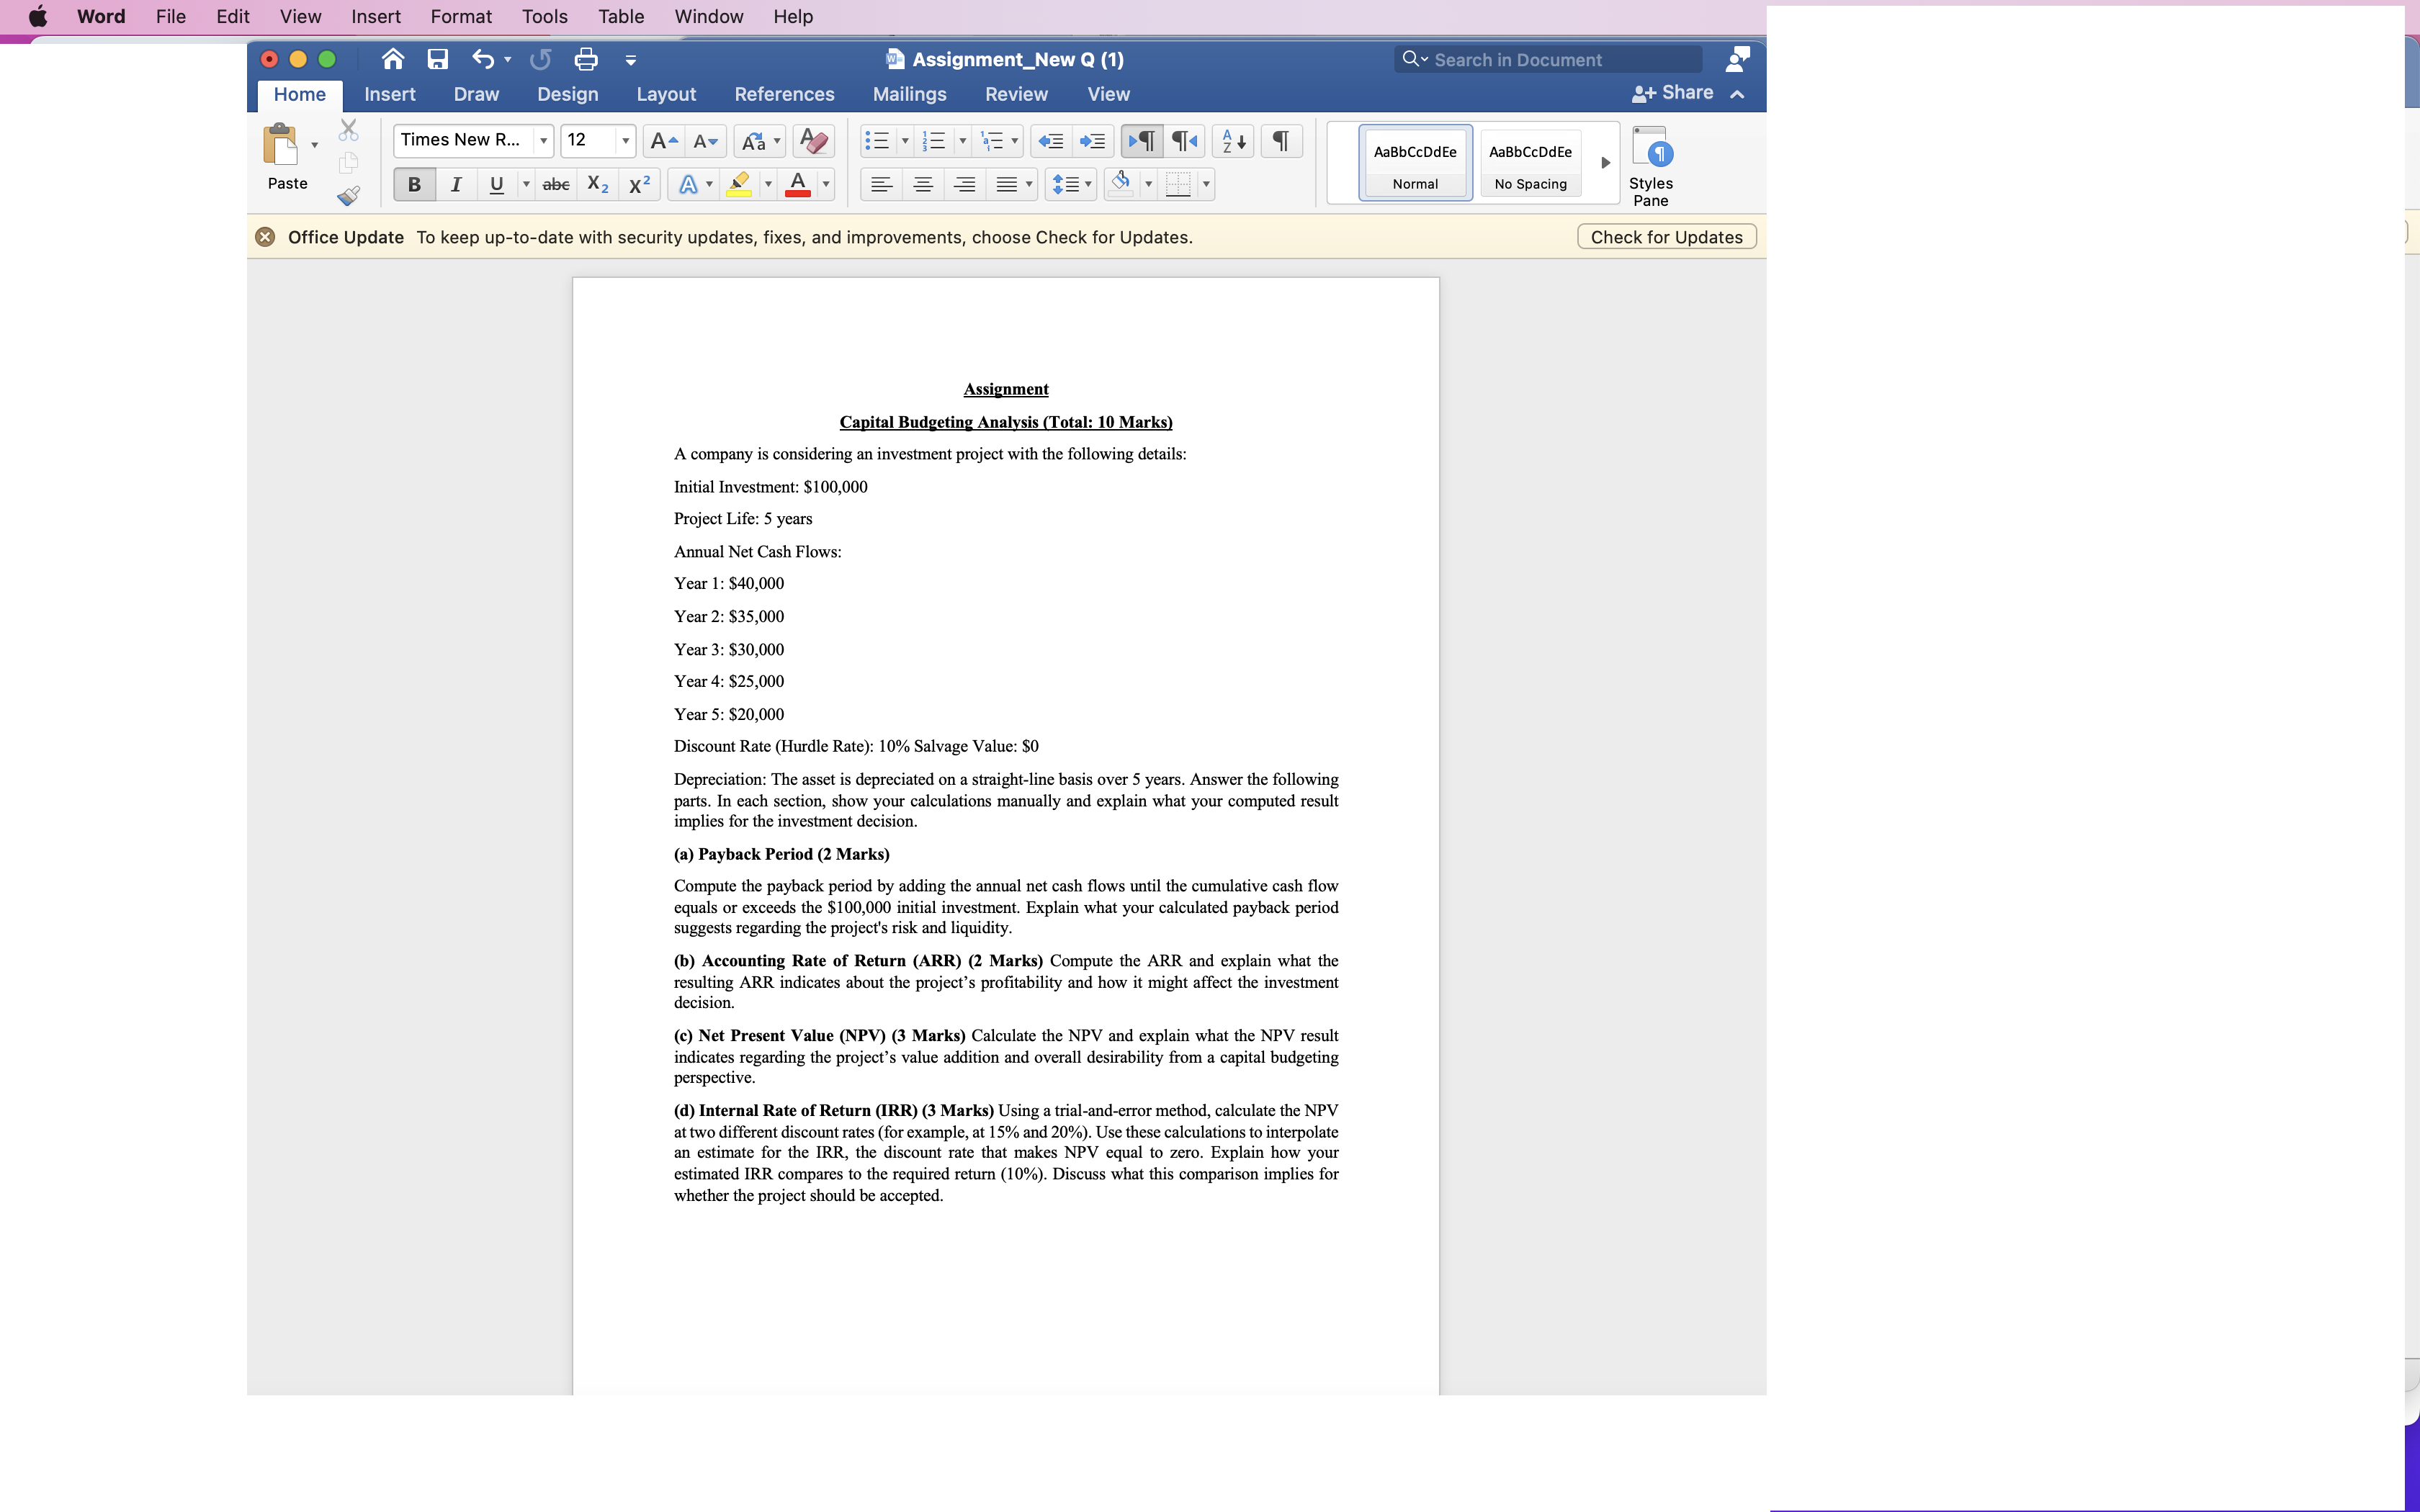Viewport: 2420px width, 1512px height.
Task: Select the superscript tool
Action: click(x=639, y=184)
